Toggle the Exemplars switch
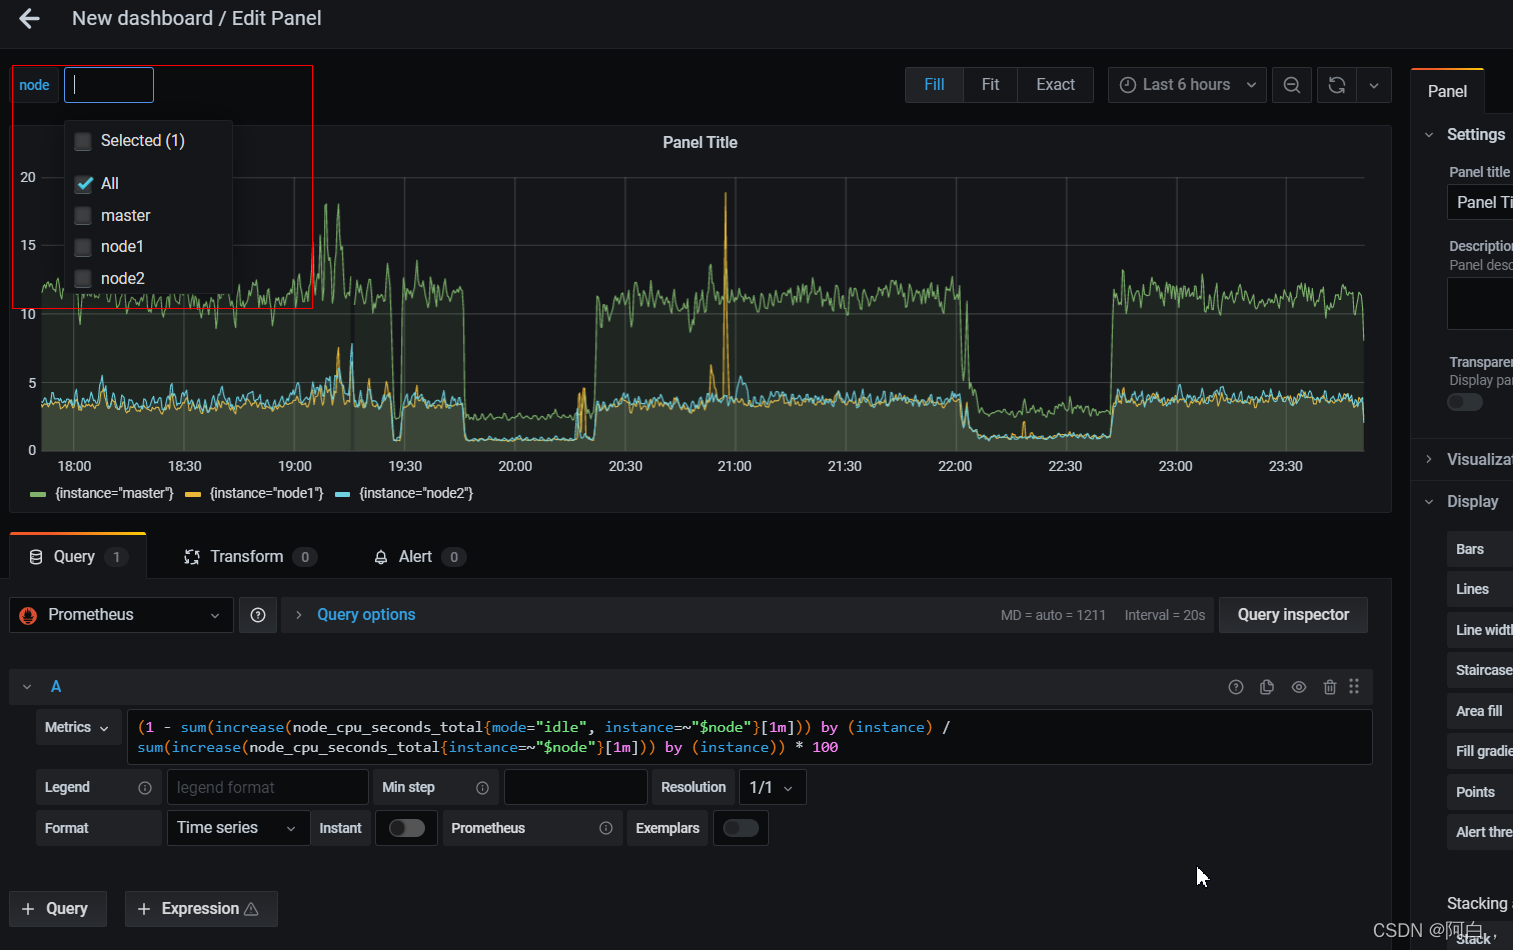The height and width of the screenshot is (950, 1513). [x=741, y=828]
